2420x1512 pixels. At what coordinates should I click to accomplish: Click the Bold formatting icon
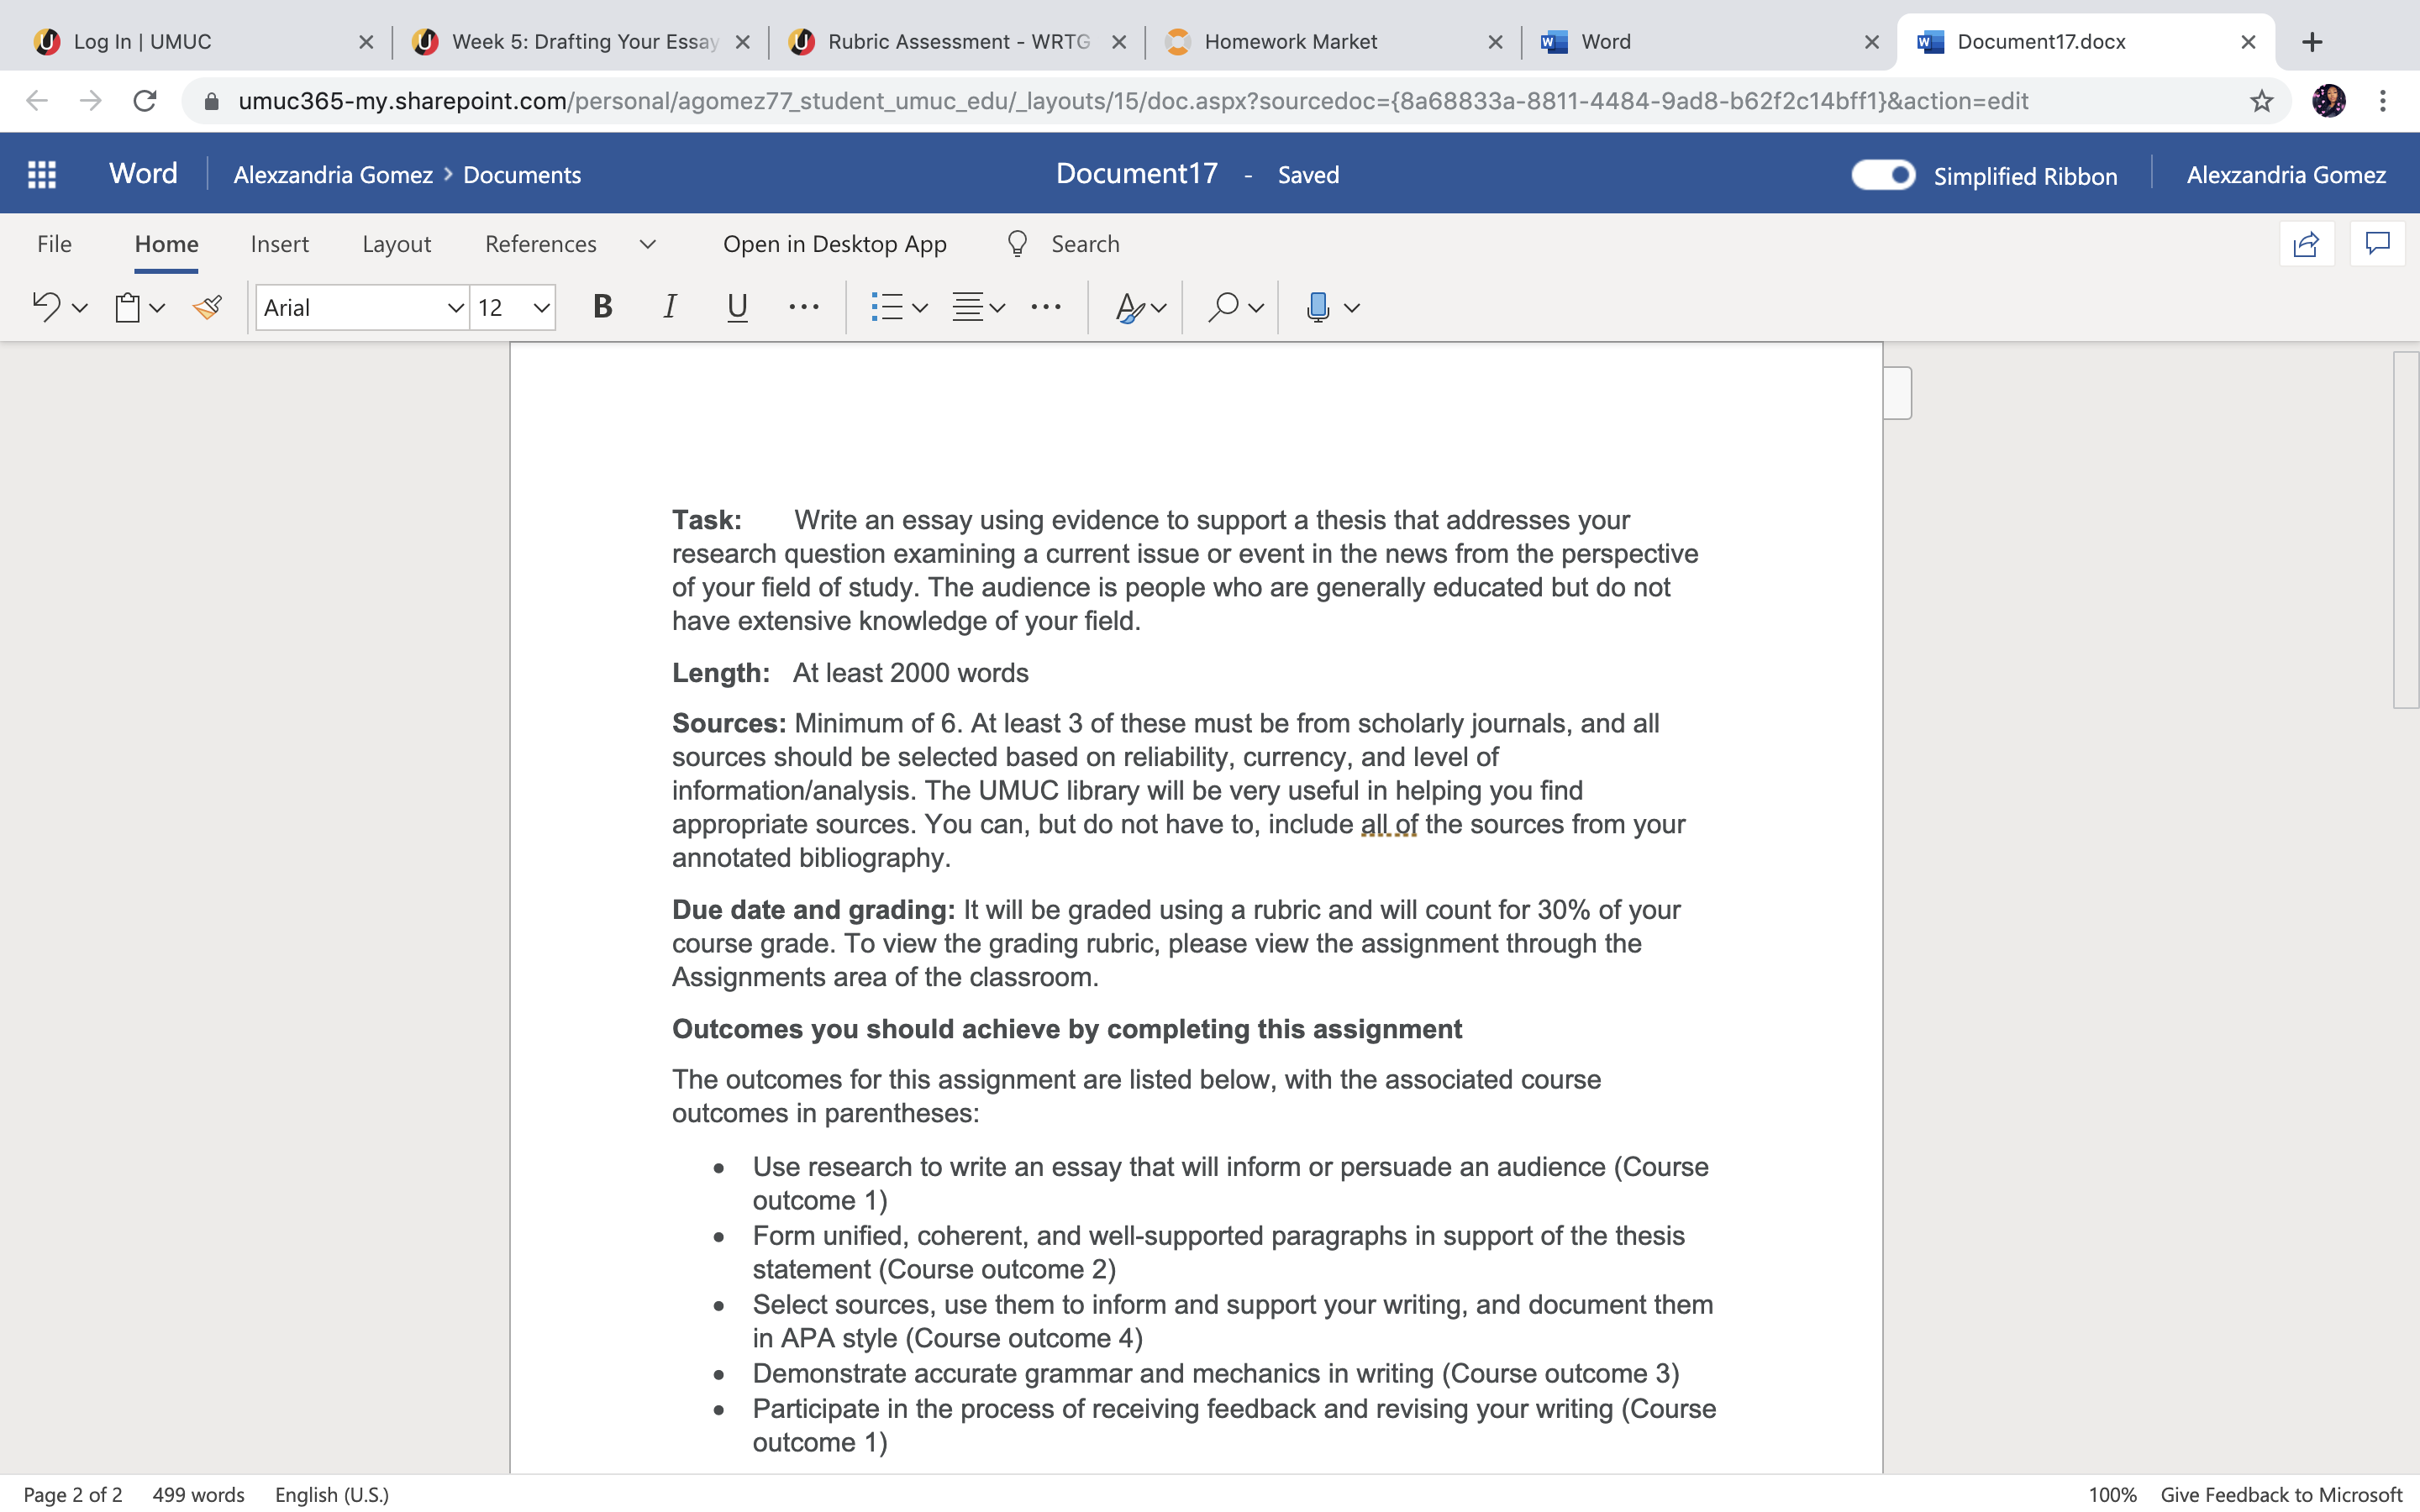[x=602, y=307]
